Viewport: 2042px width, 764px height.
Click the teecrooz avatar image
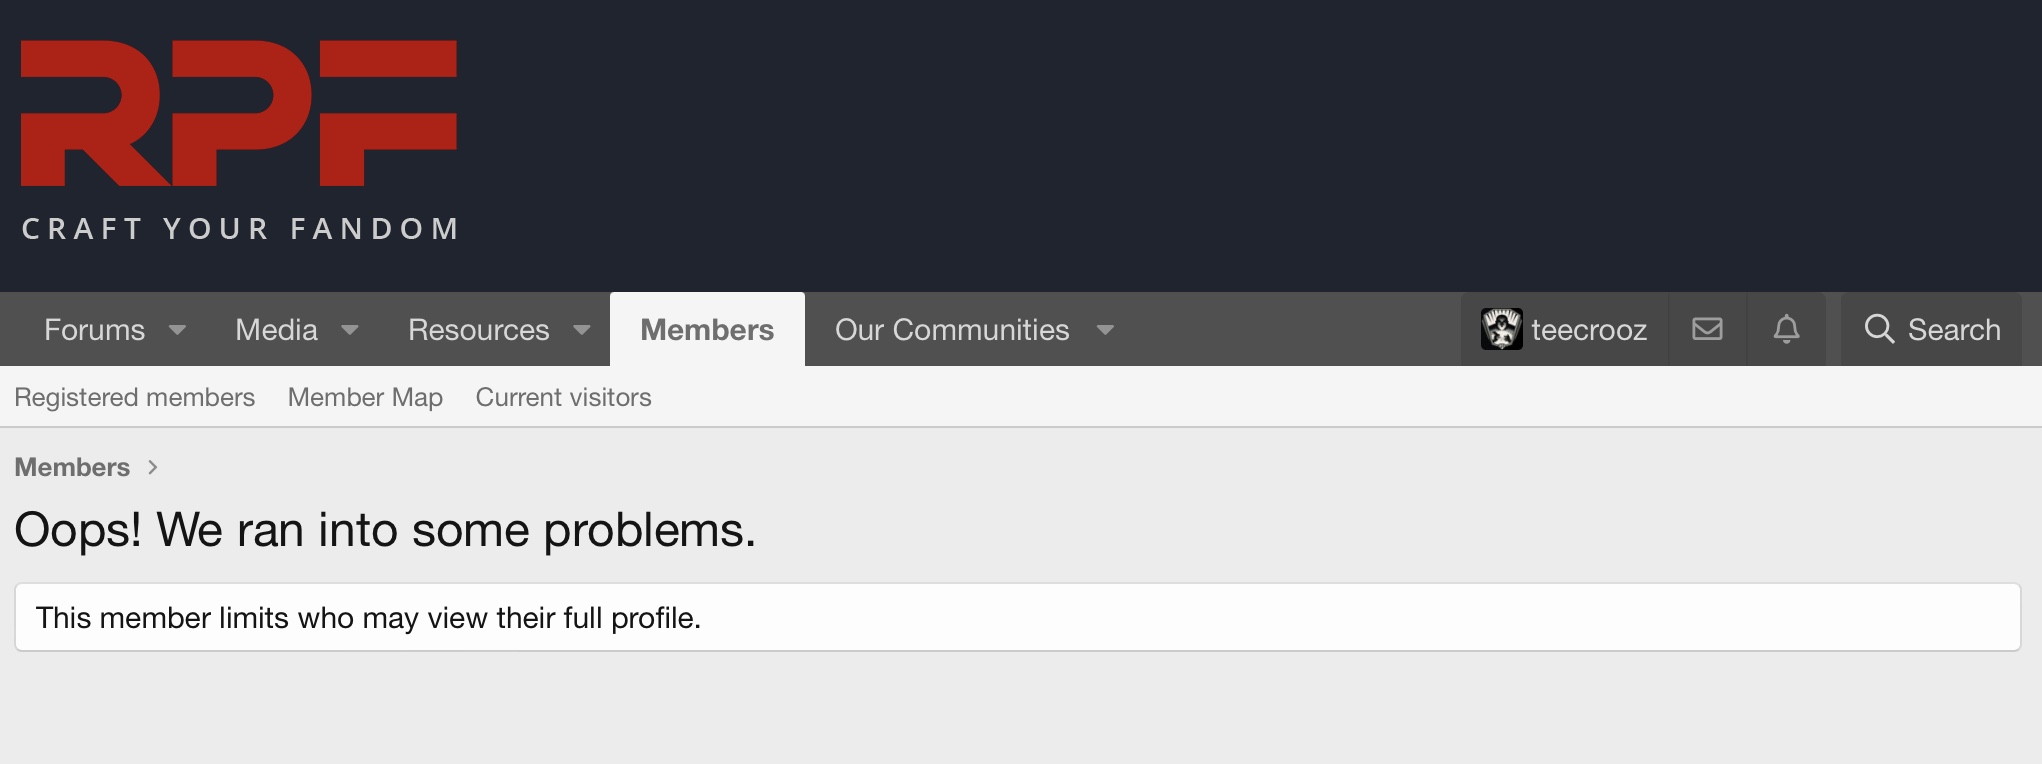click(x=1501, y=329)
